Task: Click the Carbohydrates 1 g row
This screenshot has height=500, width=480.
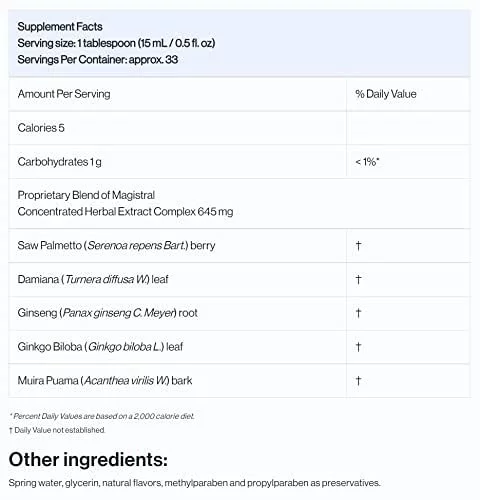Action: [x=239, y=162]
